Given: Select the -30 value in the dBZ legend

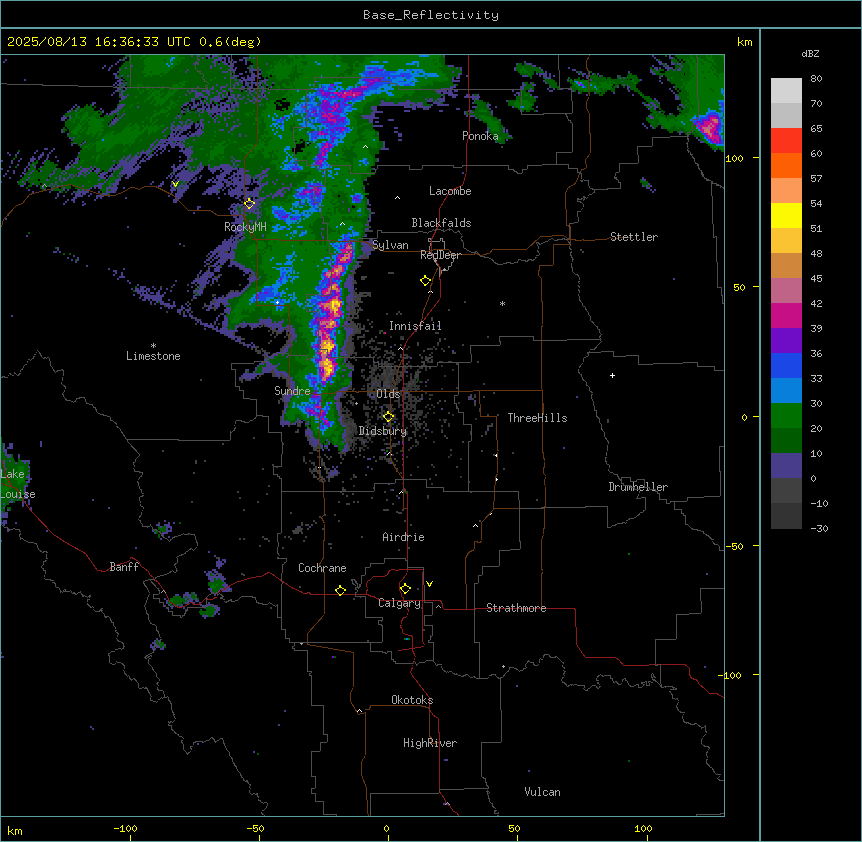Looking at the screenshot, I should tap(819, 529).
